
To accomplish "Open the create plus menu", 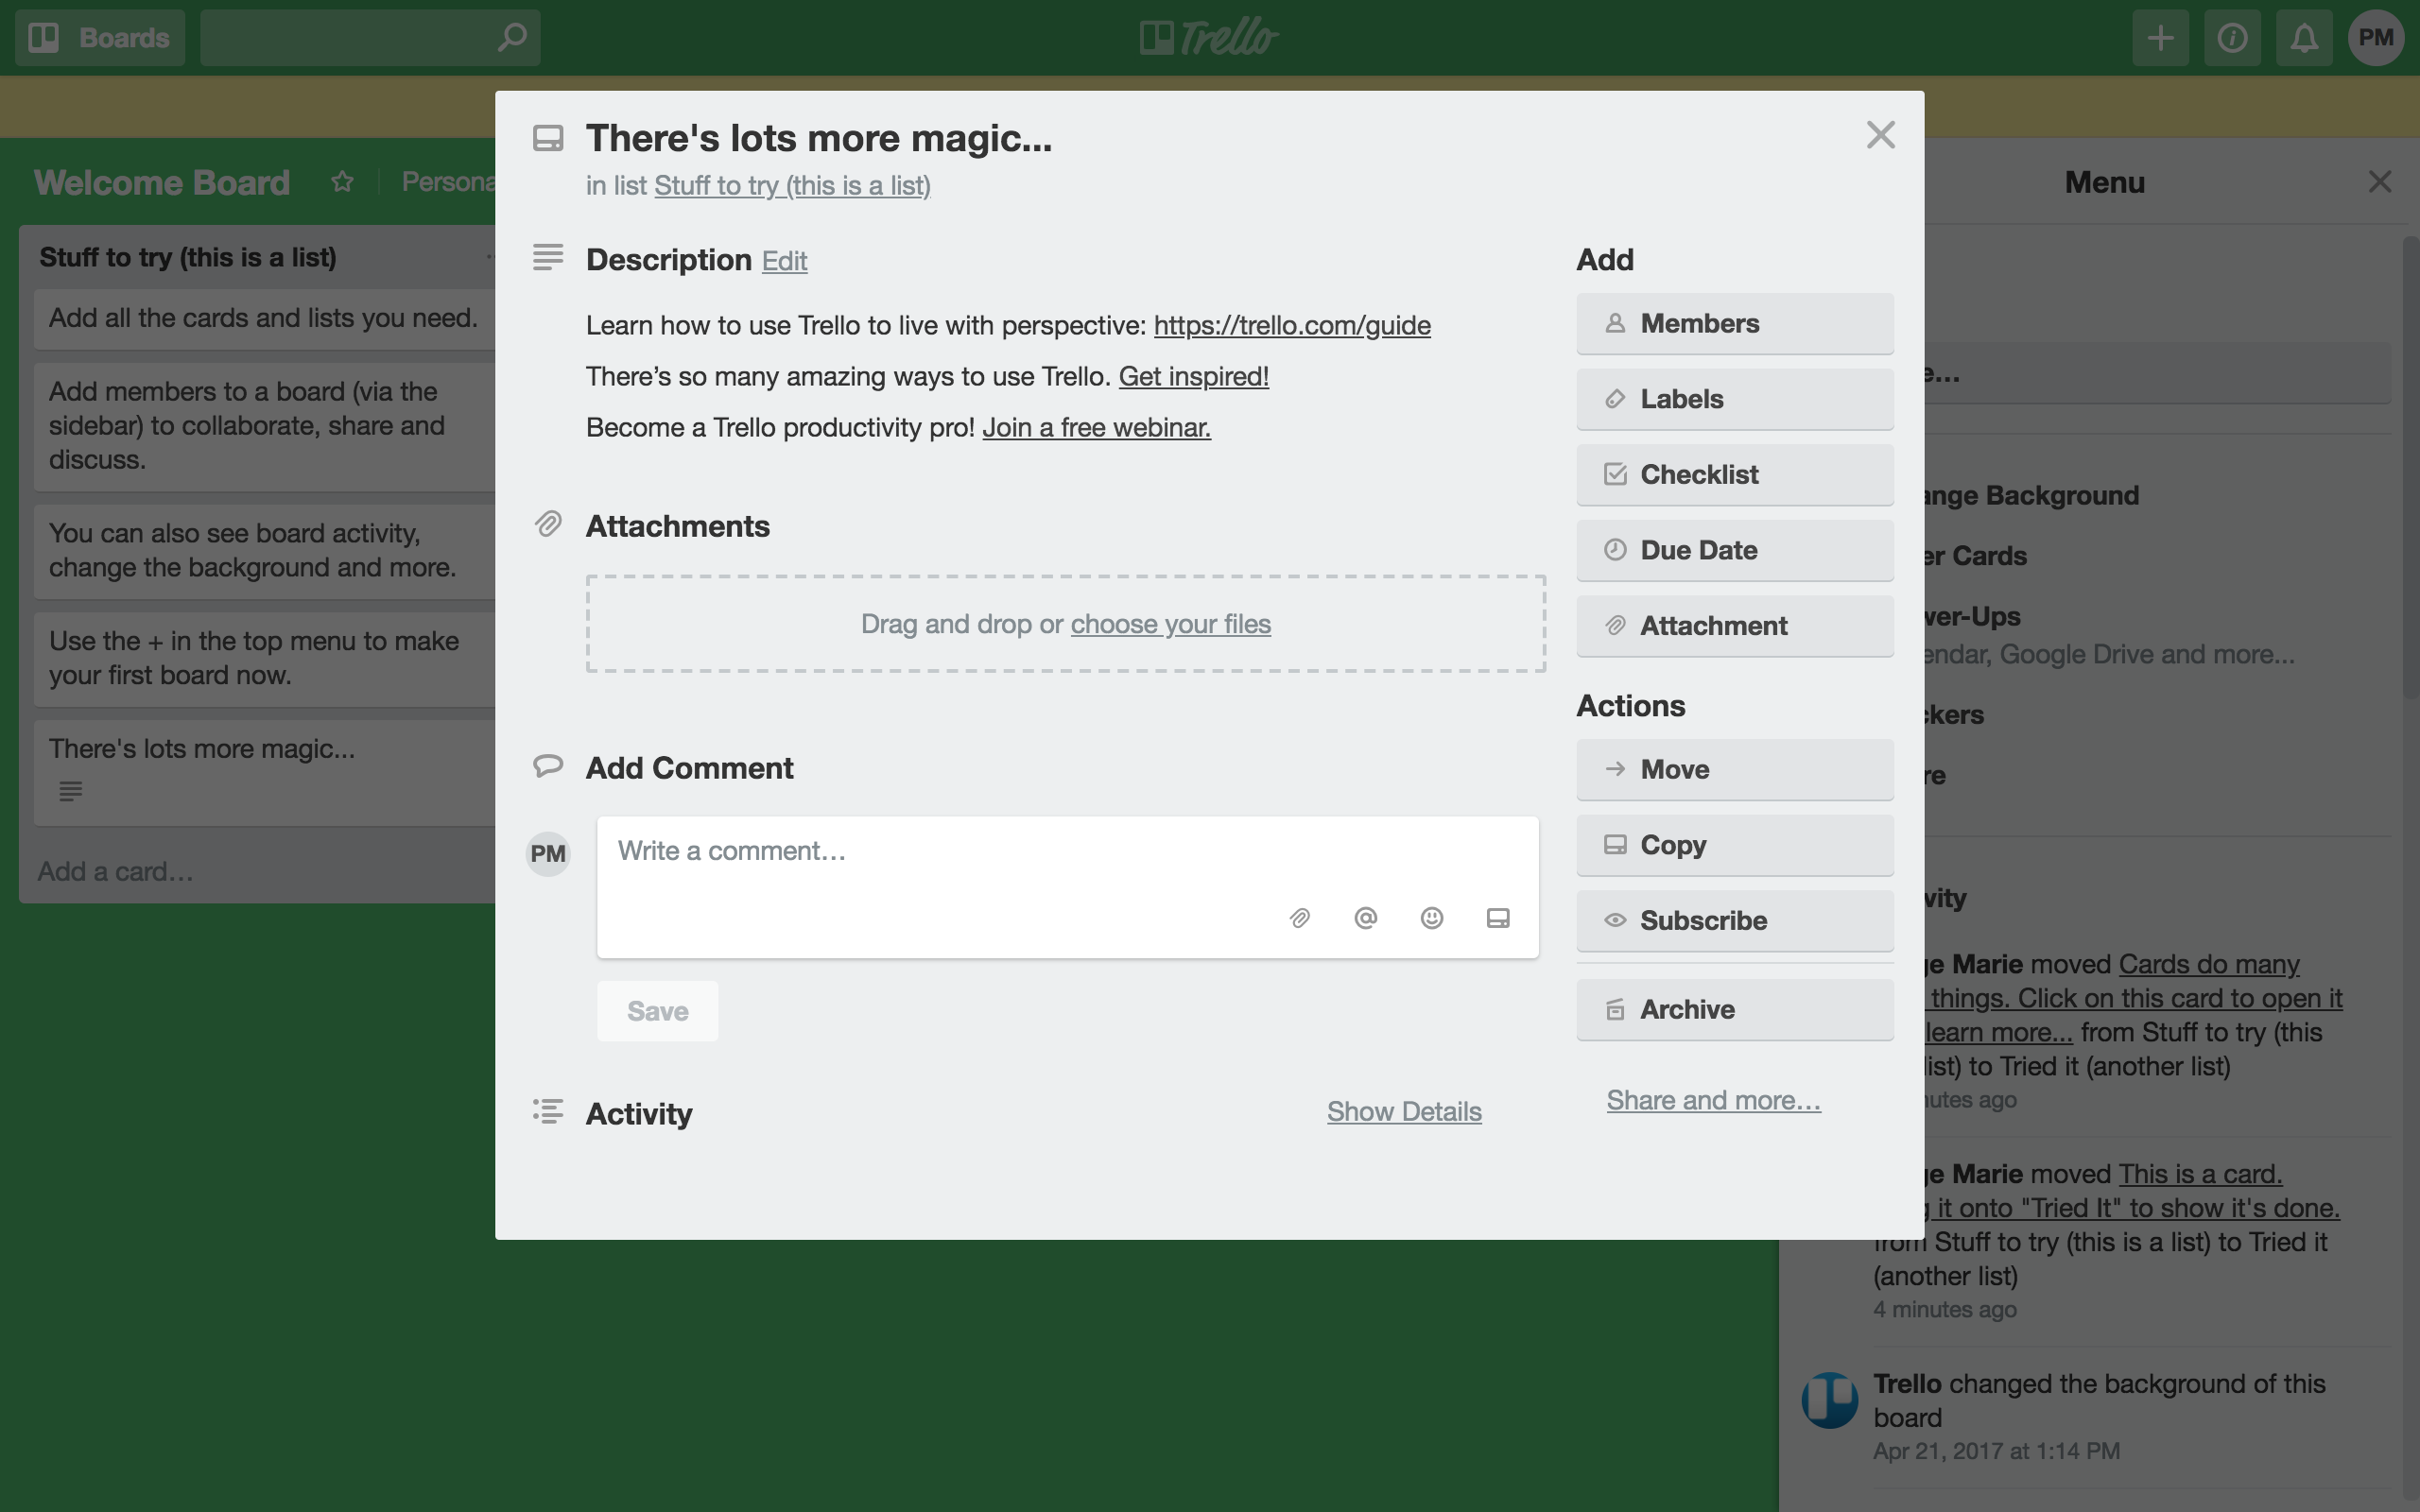I will pos(2160,38).
